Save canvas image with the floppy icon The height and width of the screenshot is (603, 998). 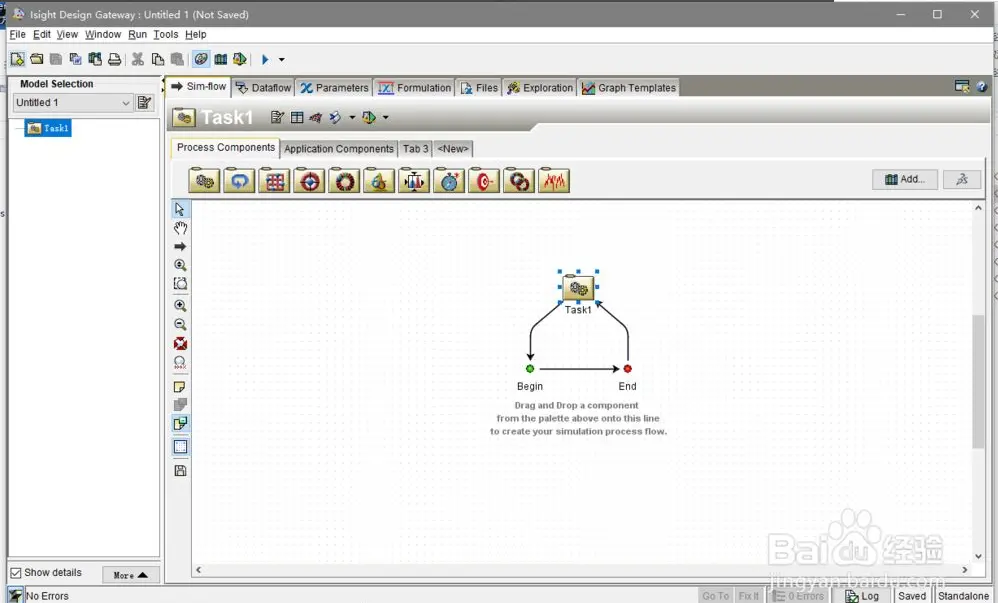point(180,471)
